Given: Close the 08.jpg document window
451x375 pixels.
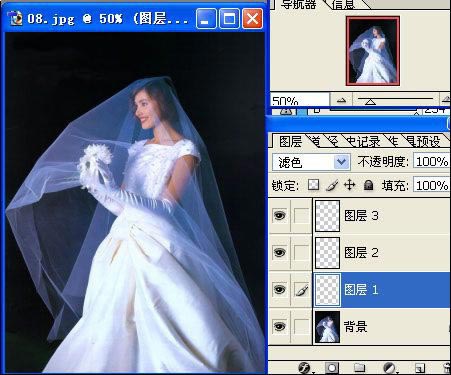Looking at the screenshot, I should point(252,18).
